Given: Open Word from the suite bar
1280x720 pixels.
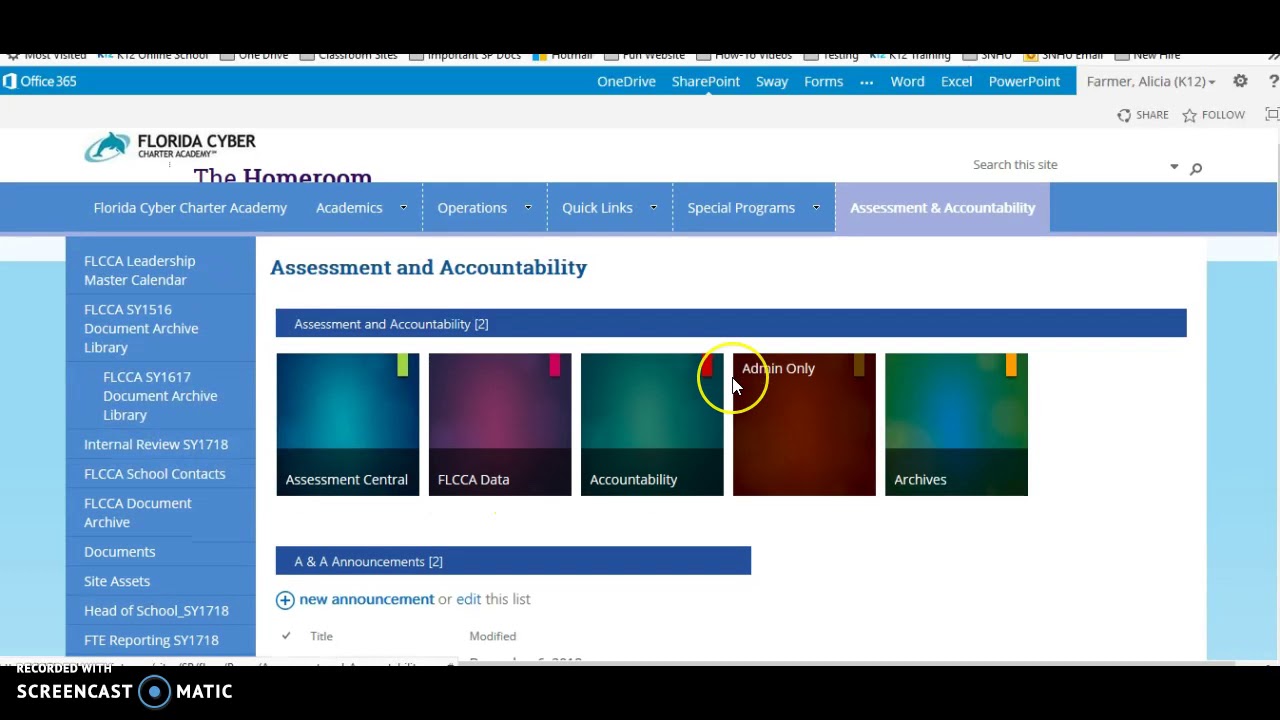Looking at the screenshot, I should (x=908, y=81).
